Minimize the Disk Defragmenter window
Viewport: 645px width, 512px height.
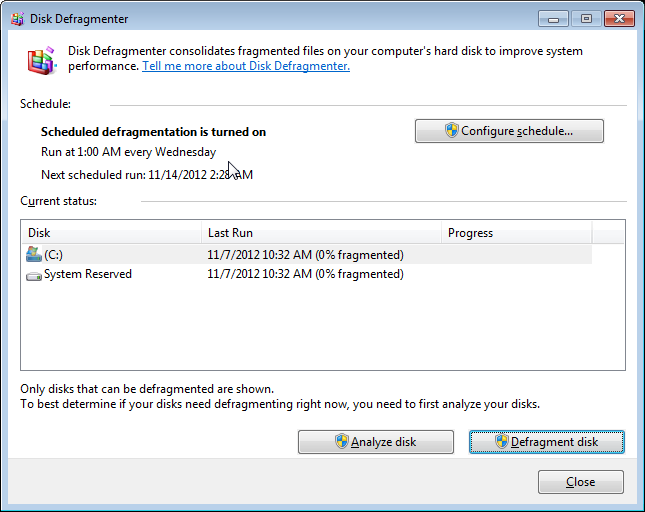[553, 18]
